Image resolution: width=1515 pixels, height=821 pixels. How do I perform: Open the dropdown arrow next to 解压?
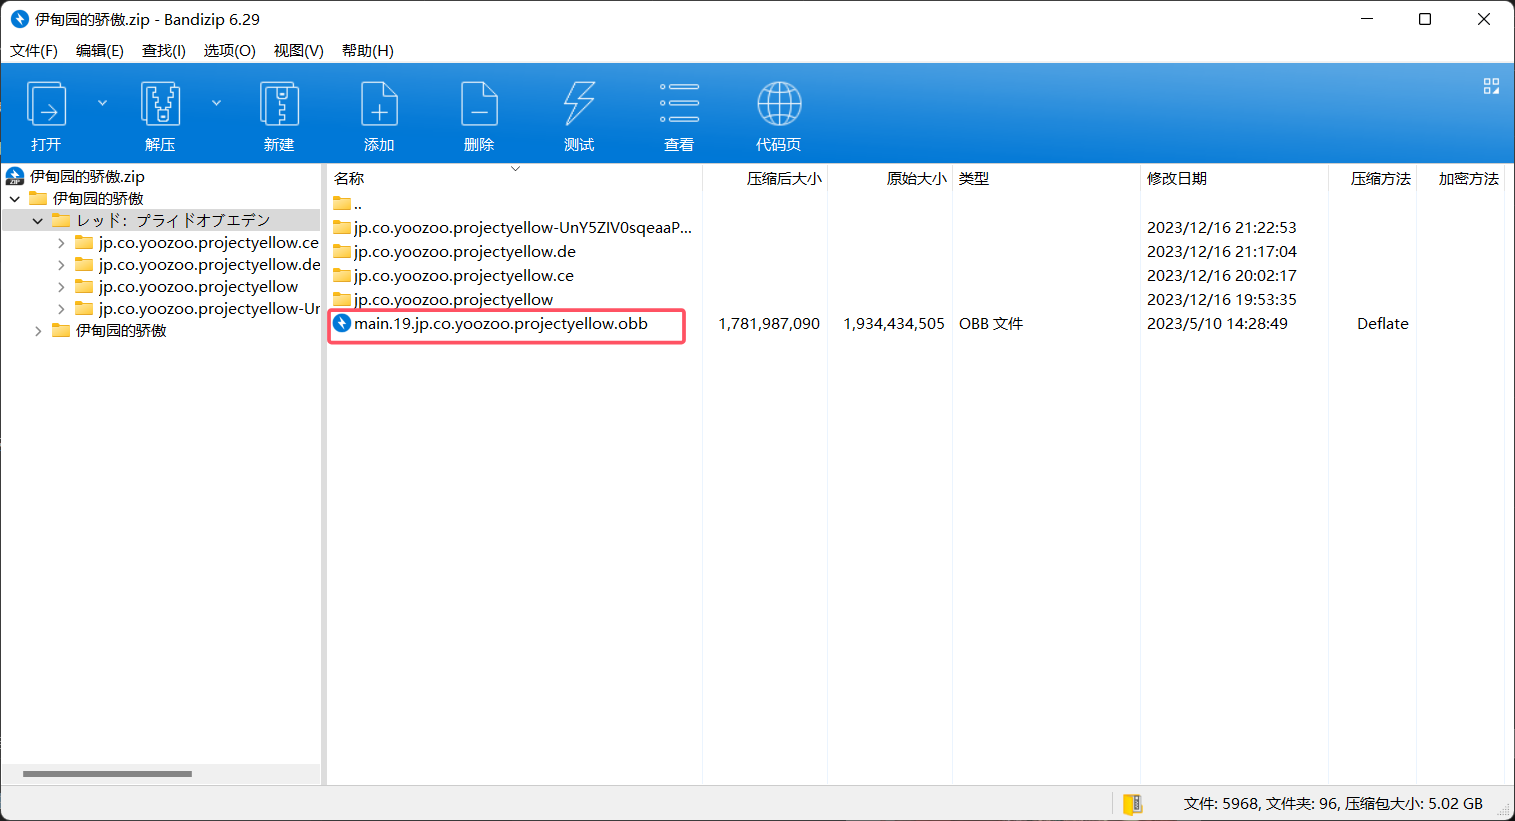pyautogui.click(x=216, y=103)
